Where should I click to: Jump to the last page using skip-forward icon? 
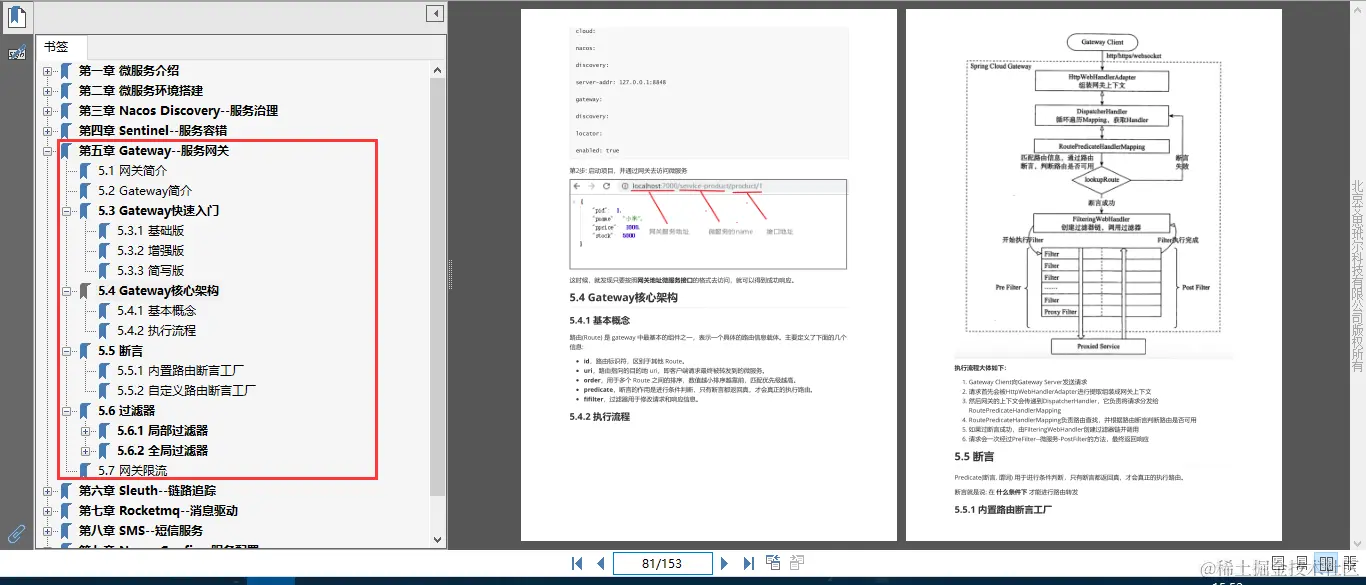click(748, 563)
